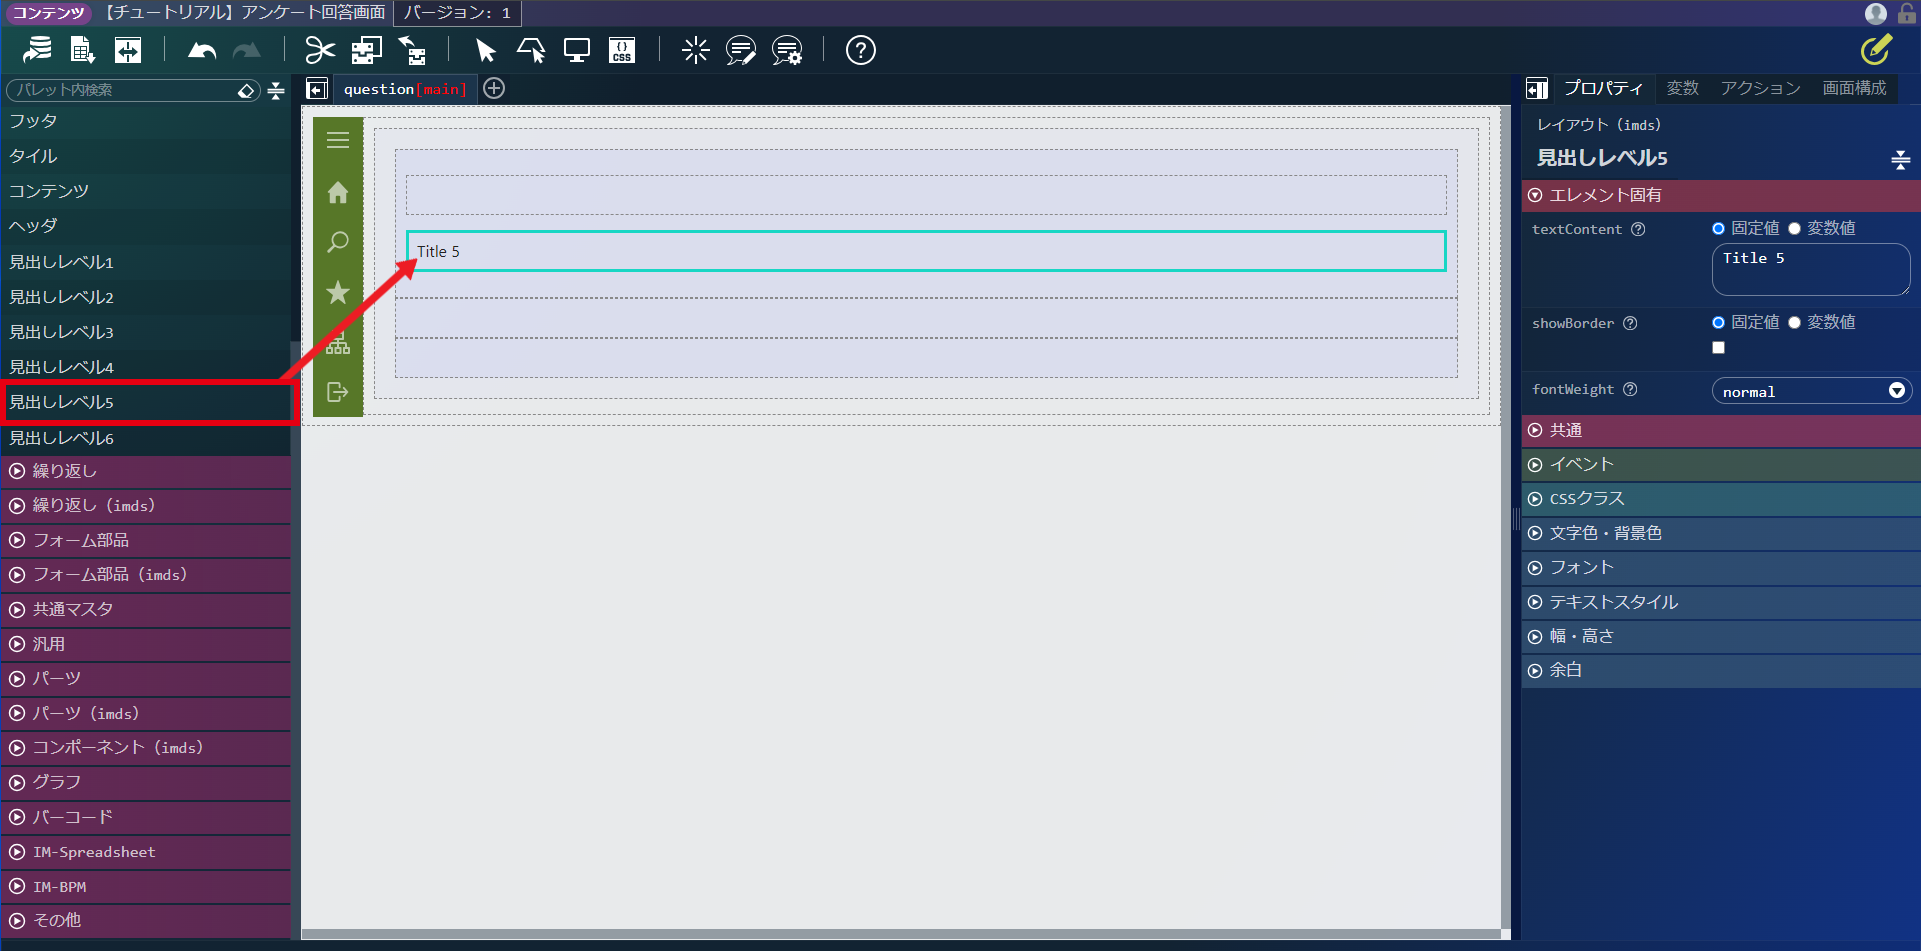The width and height of the screenshot is (1921, 951).
Task: Open the CSS editor icon
Action: (x=622, y=50)
